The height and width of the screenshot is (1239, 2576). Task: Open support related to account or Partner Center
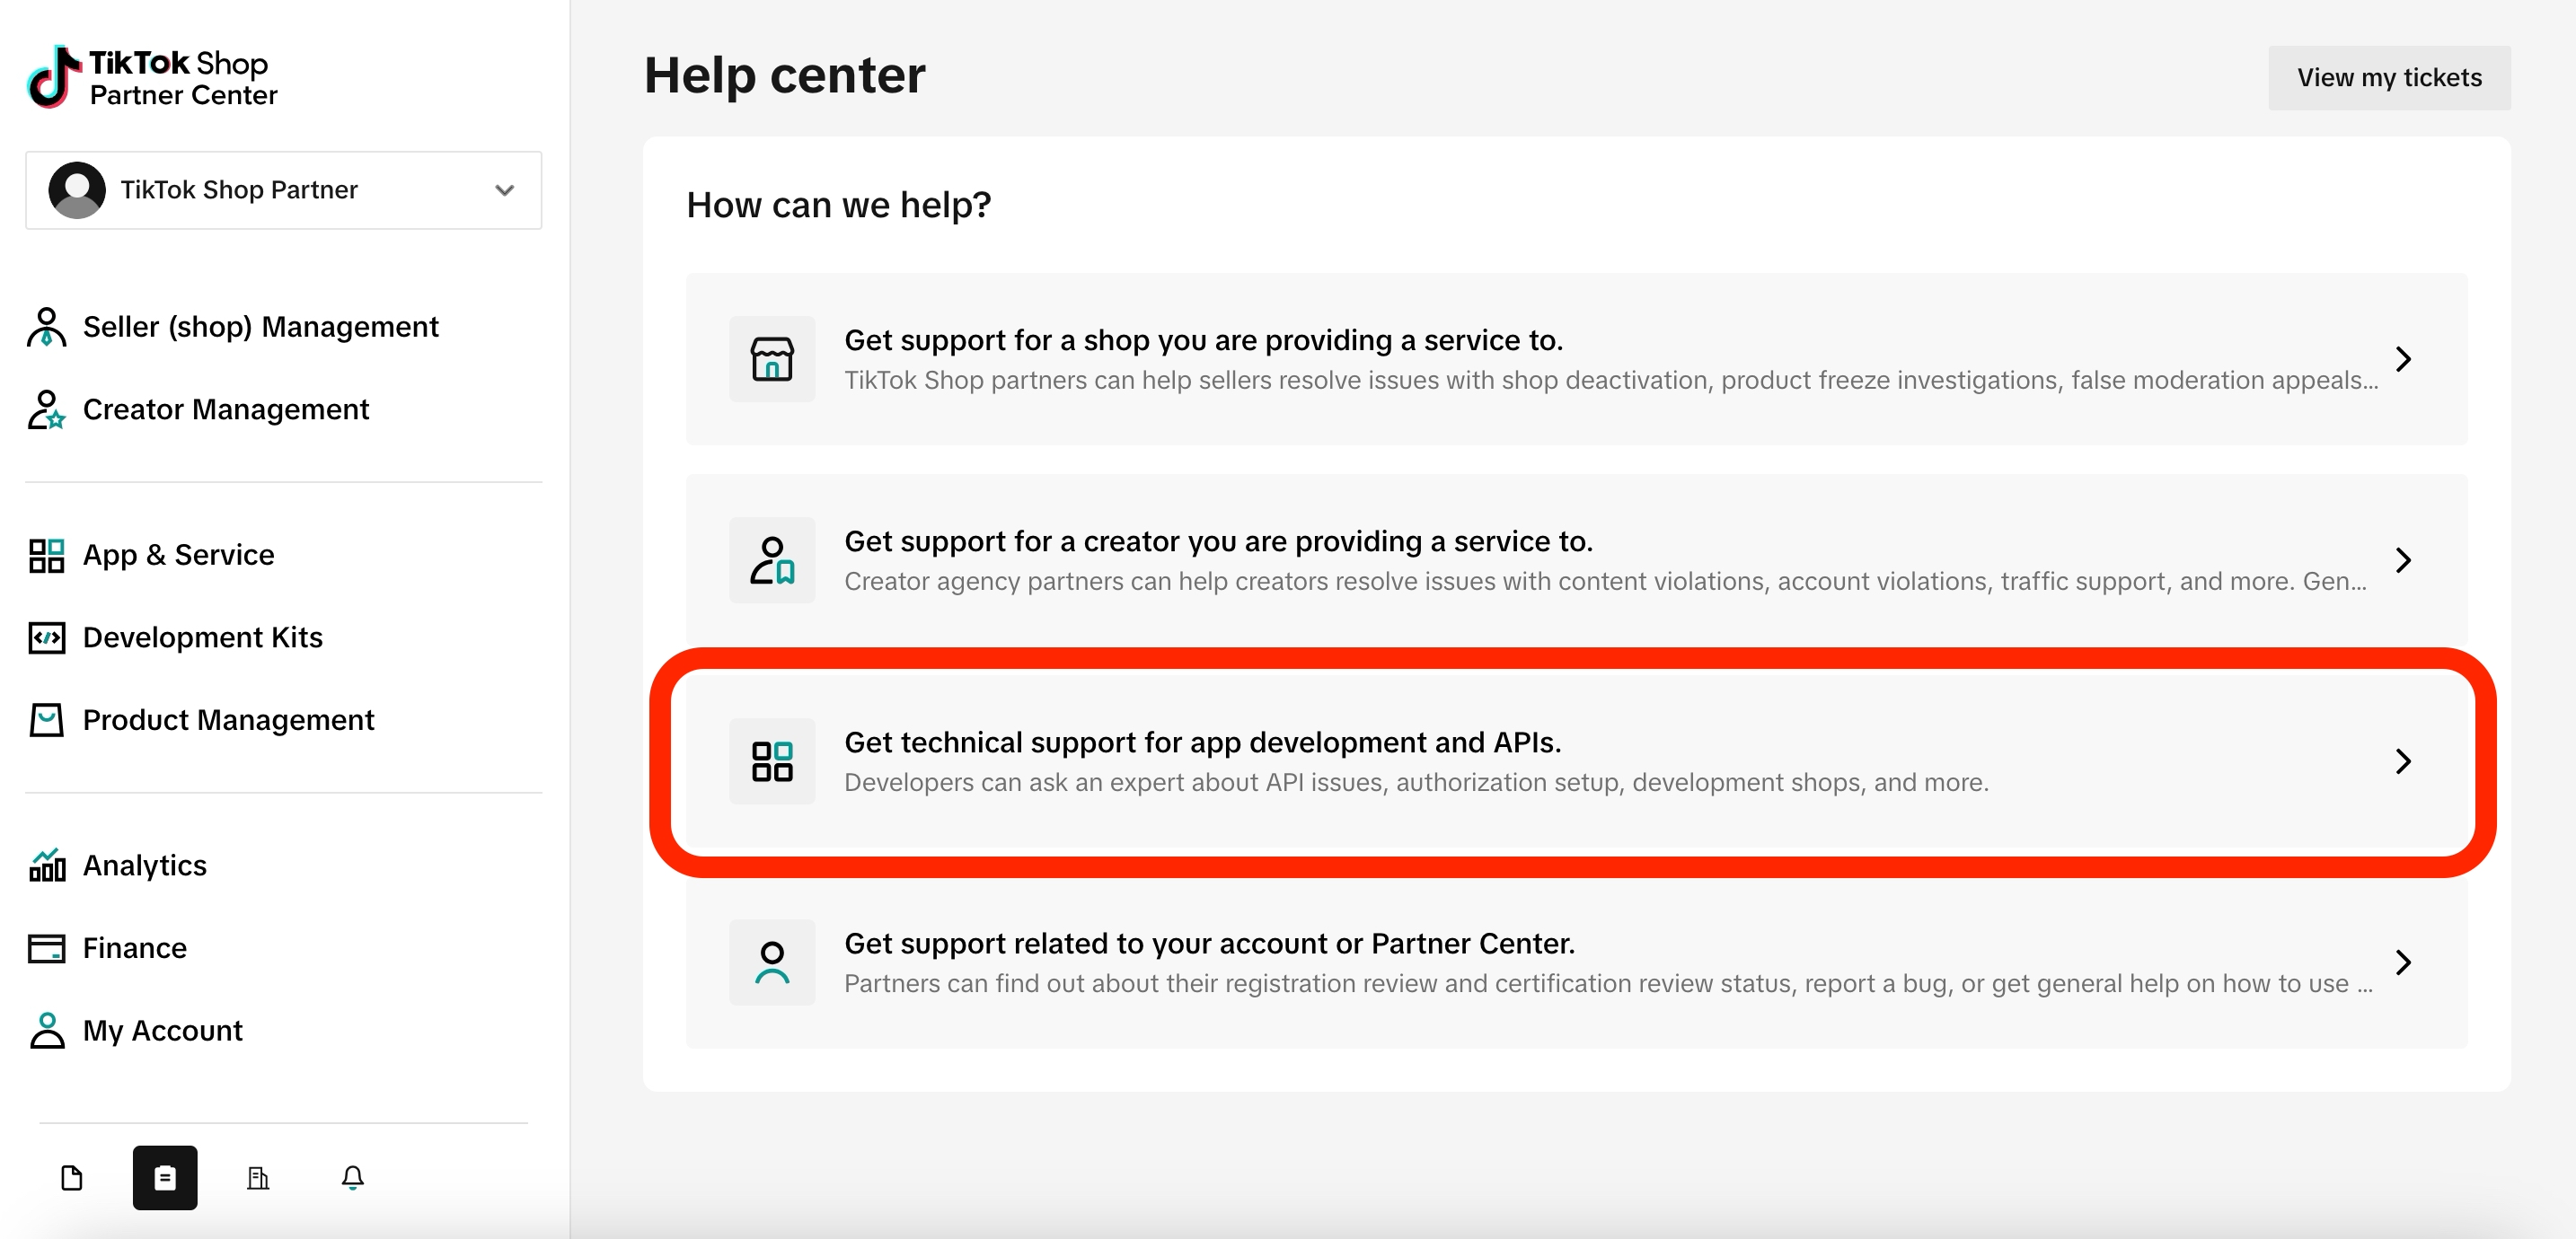pyautogui.click(x=1576, y=963)
